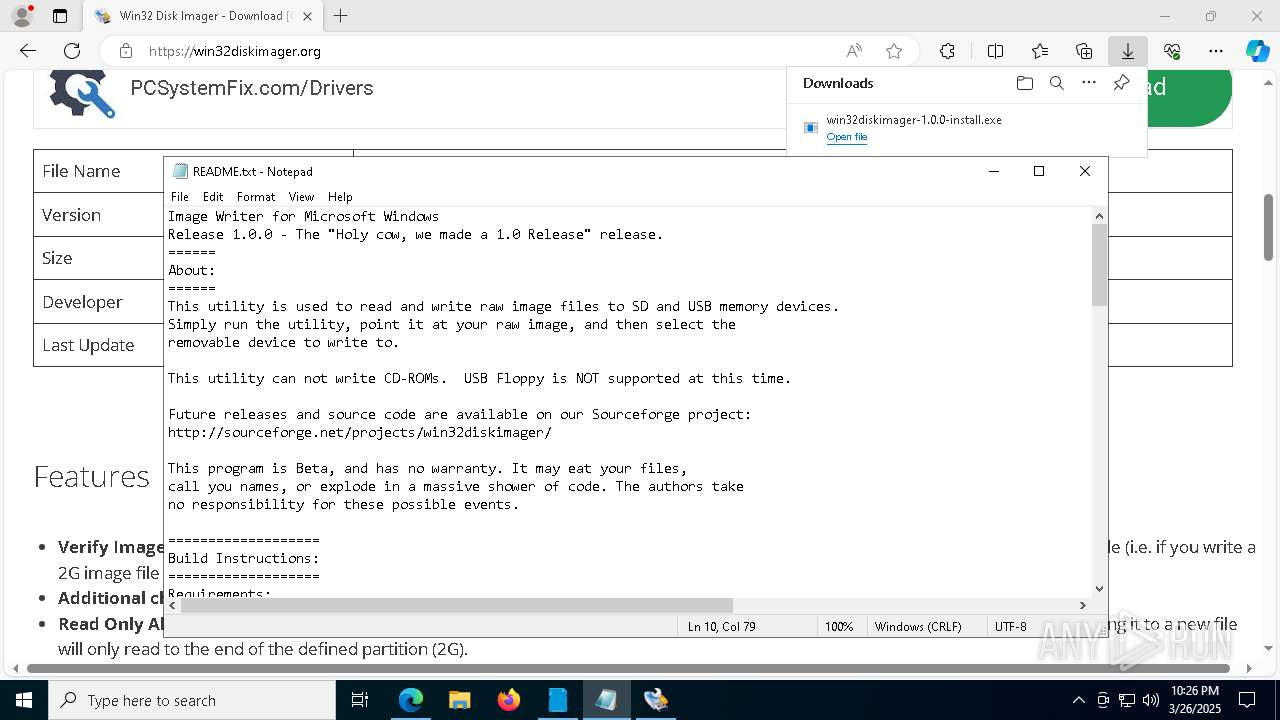Open Browser essentials heart icon
The height and width of the screenshot is (720, 1280).
pyautogui.click(x=1172, y=51)
